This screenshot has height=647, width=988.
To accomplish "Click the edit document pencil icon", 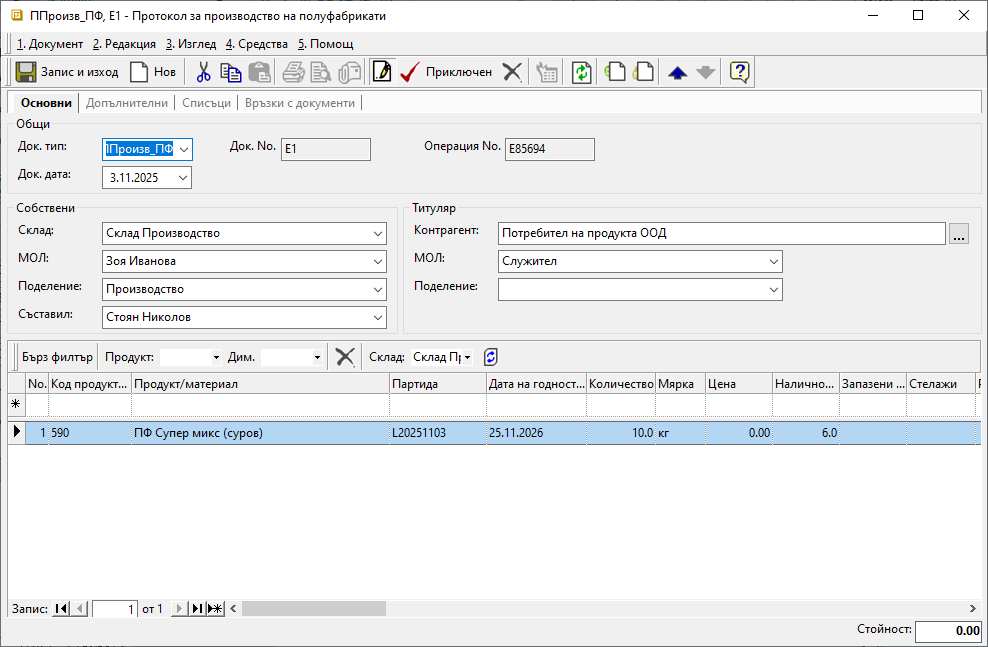I will click(x=381, y=72).
